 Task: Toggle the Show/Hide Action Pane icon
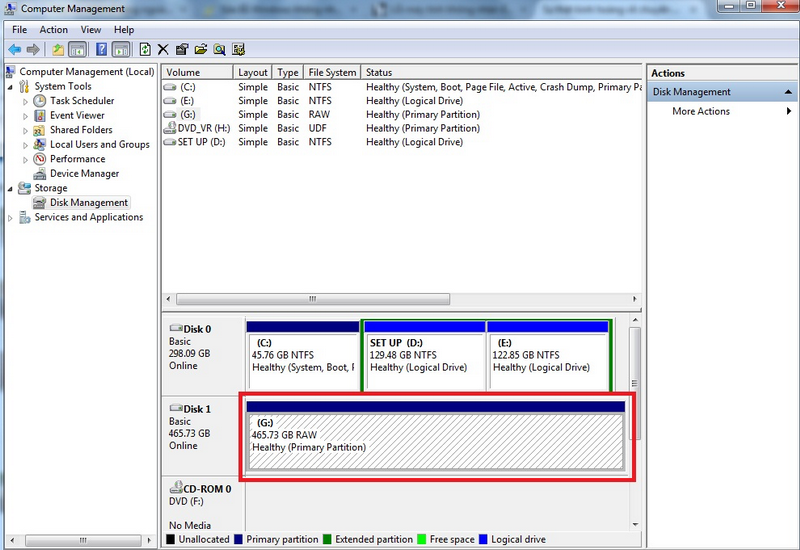click(120, 49)
